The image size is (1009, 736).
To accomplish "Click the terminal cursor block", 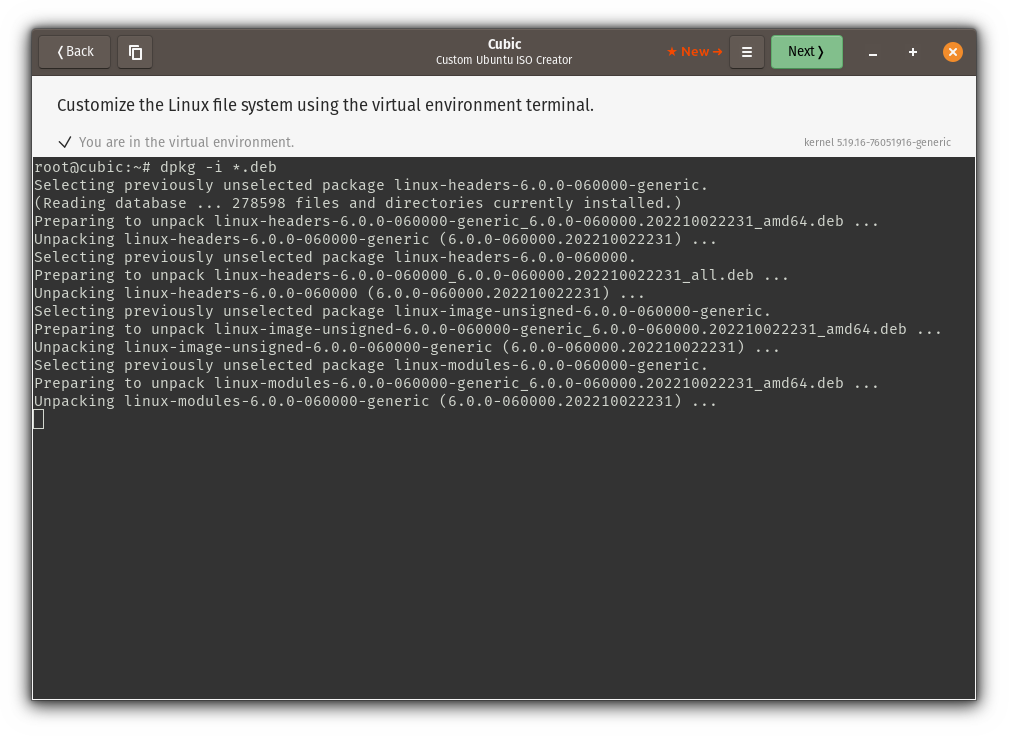I will pyautogui.click(x=38, y=419).
